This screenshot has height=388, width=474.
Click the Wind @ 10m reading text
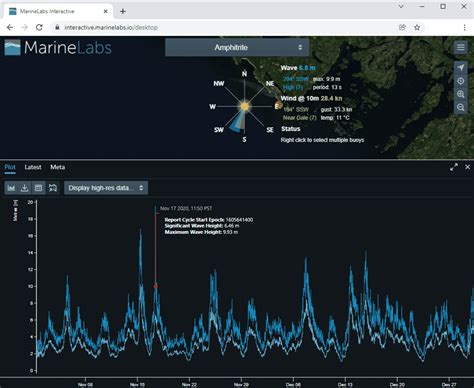[311, 98]
